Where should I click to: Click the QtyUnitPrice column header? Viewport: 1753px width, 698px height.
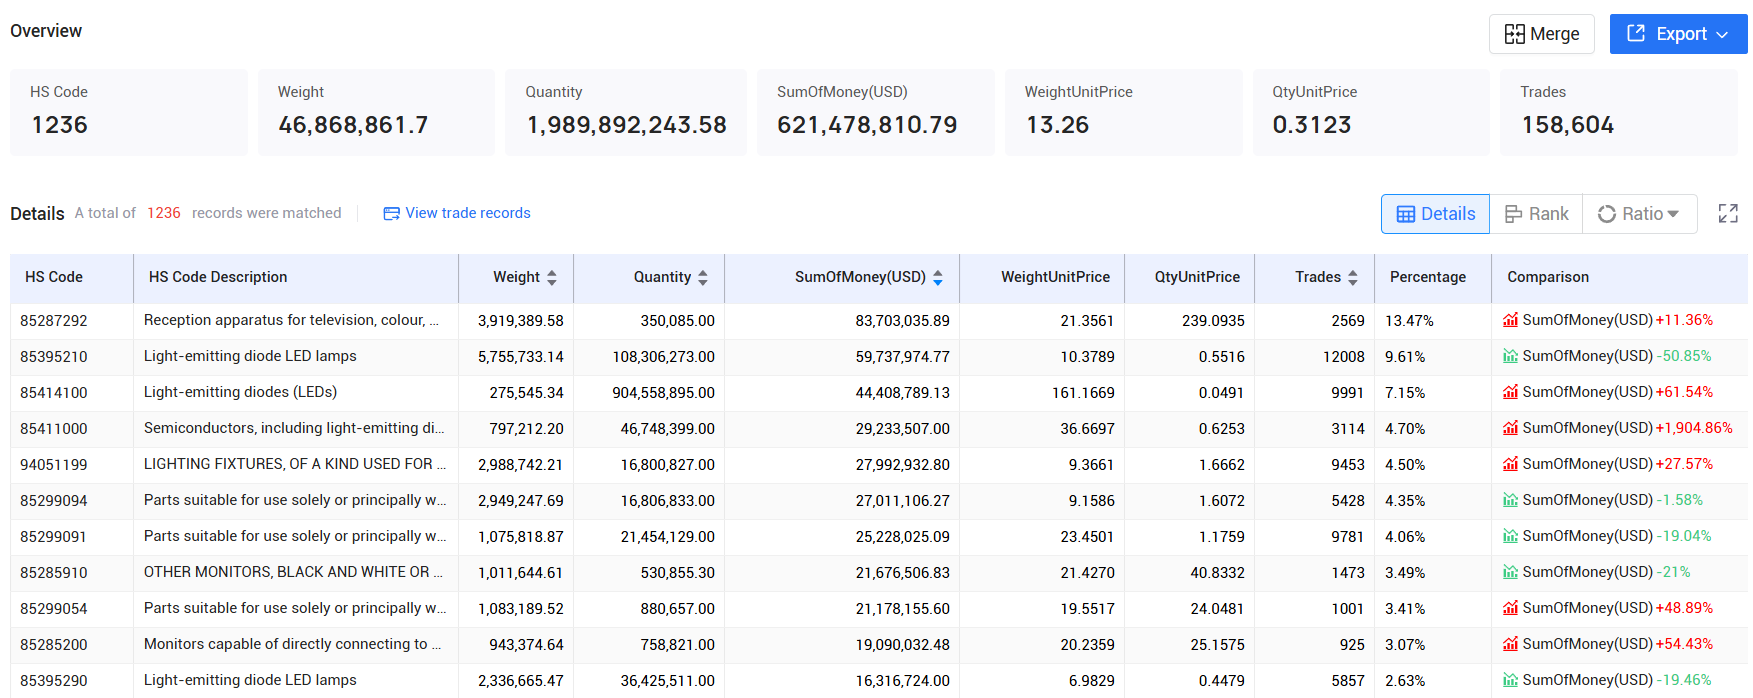pyautogui.click(x=1197, y=277)
